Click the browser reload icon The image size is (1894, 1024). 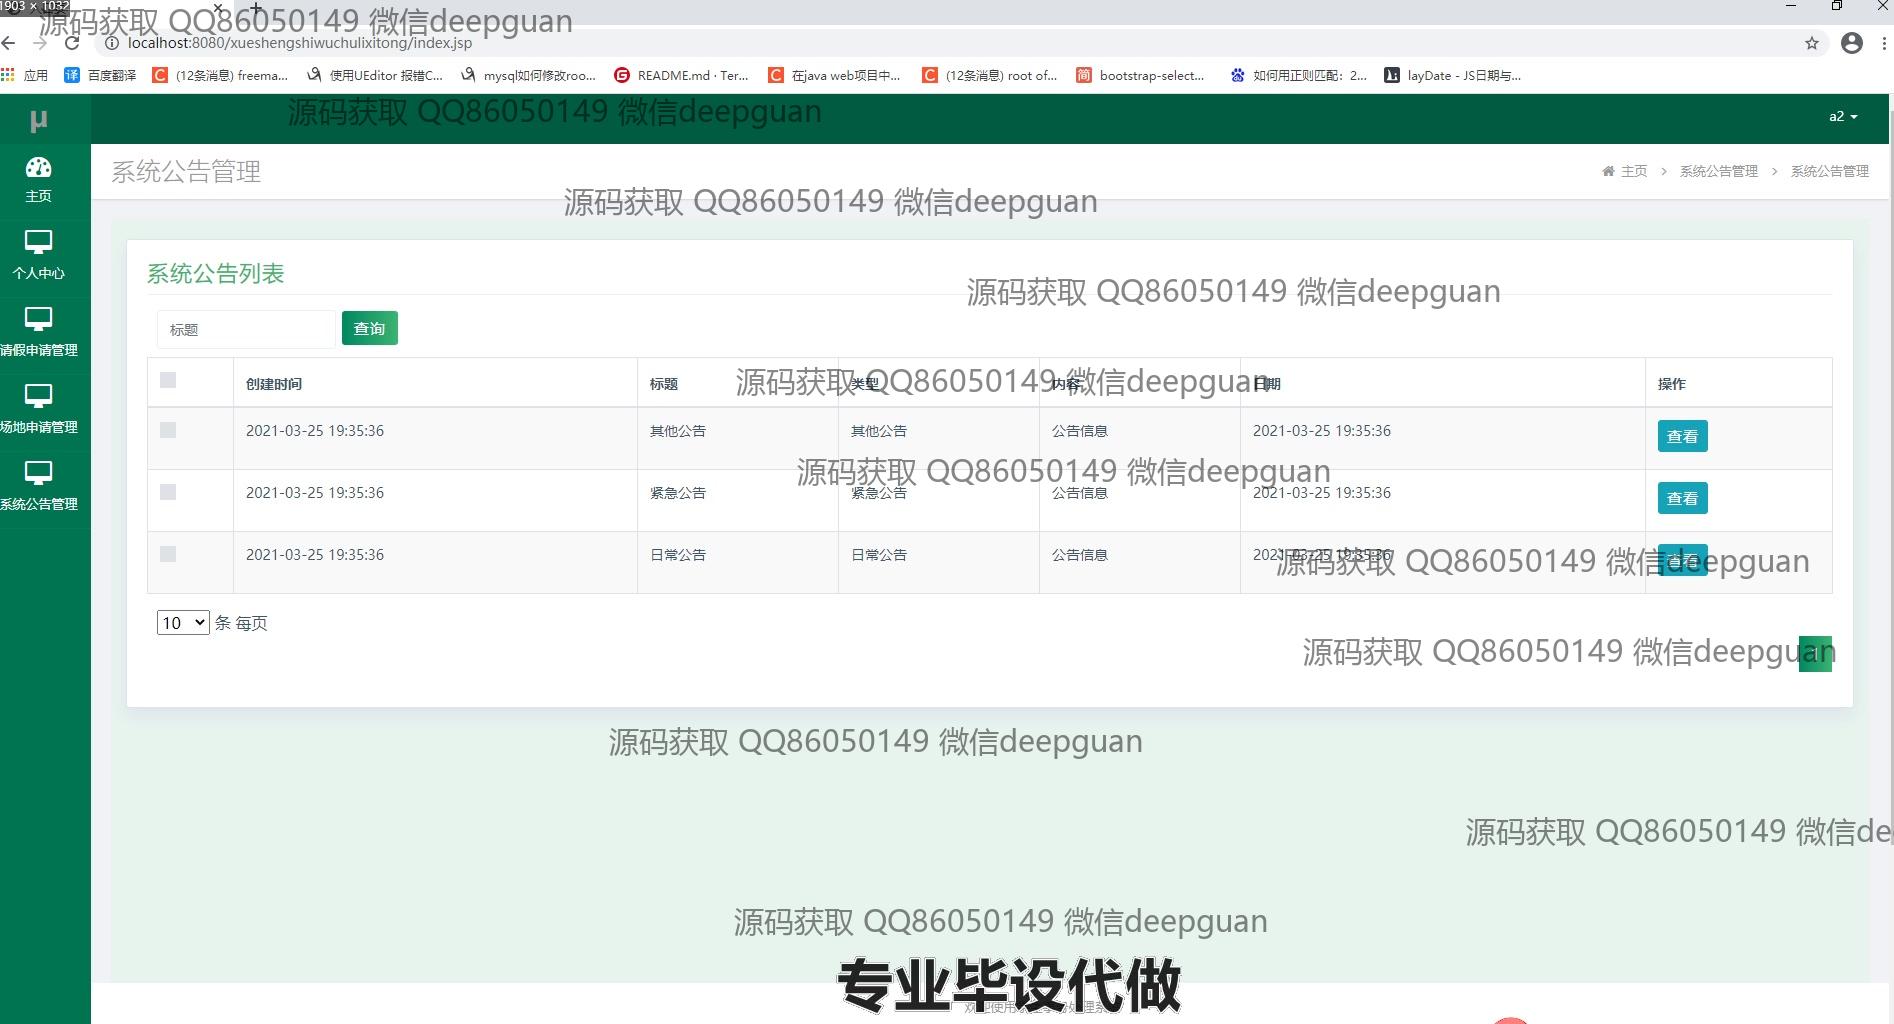coord(72,43)
